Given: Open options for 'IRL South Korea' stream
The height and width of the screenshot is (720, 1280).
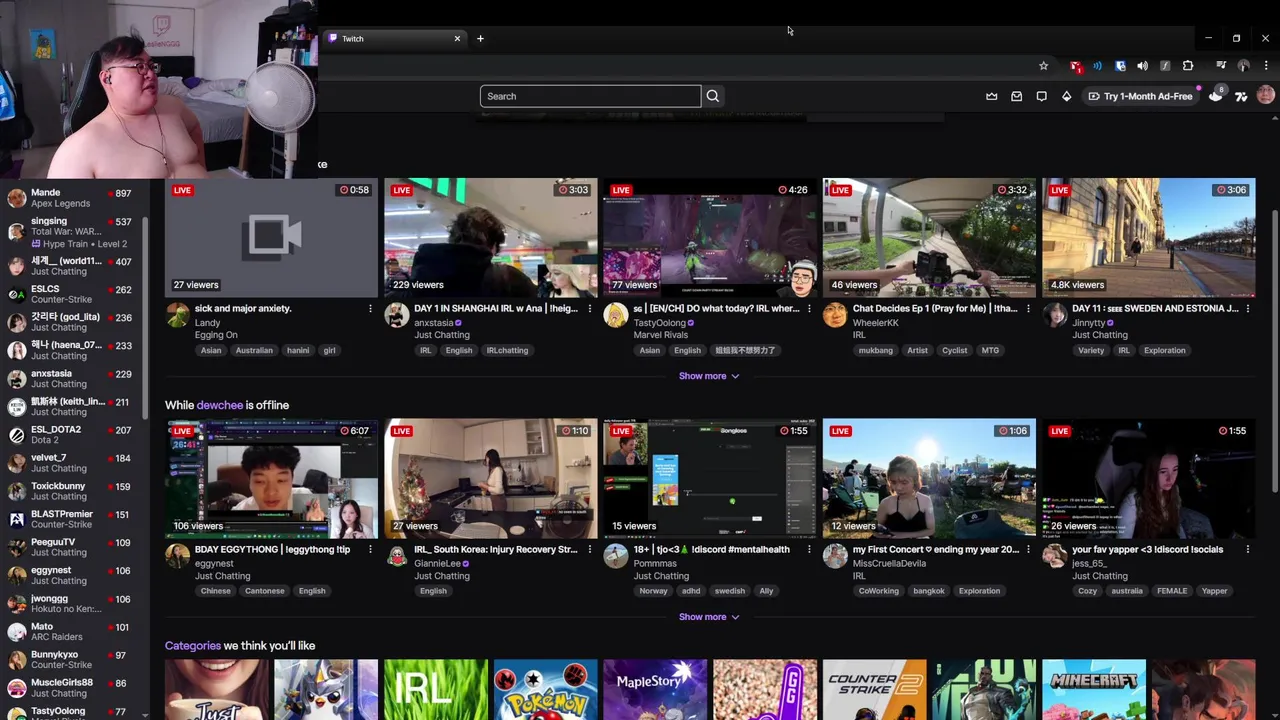Looking at the screenshot, I should (589, 549).
